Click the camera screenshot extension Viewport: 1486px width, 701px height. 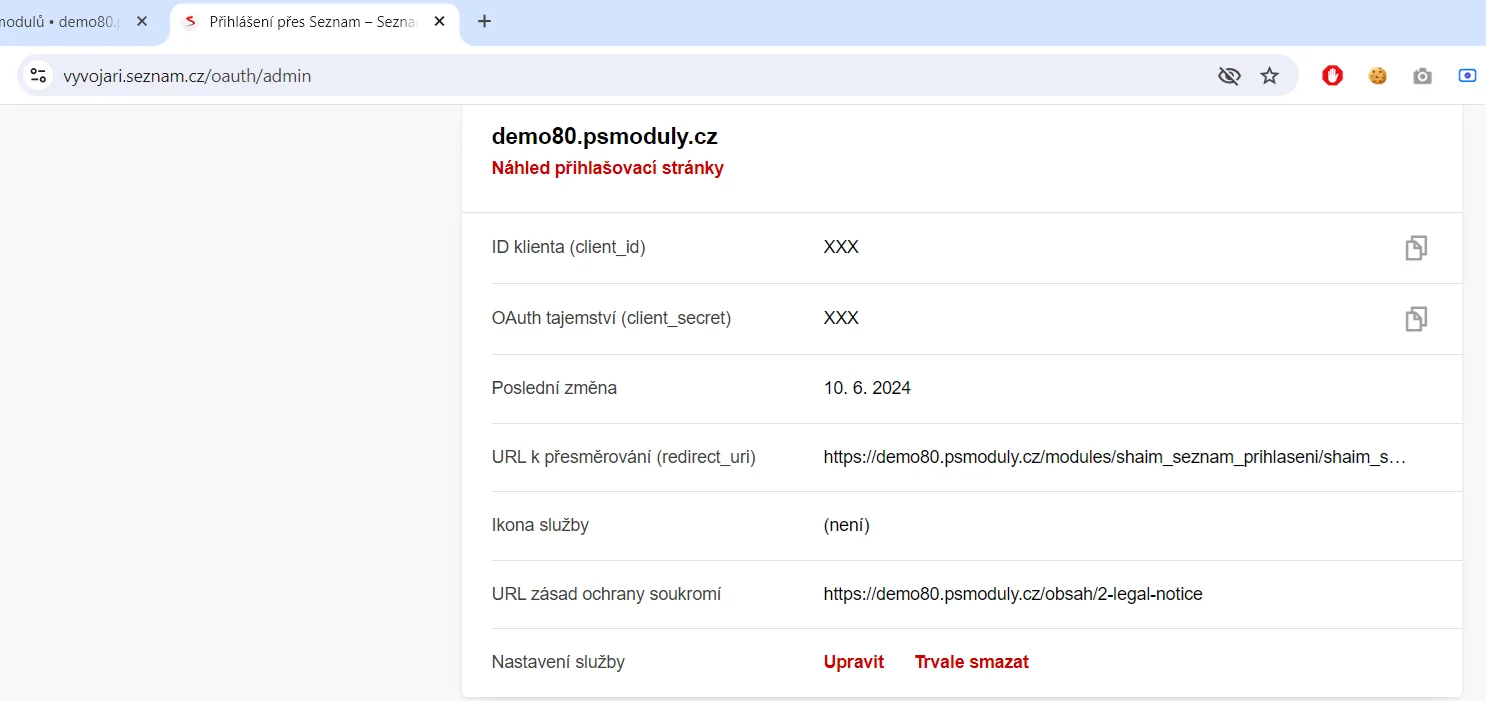tap(1422, 76)
